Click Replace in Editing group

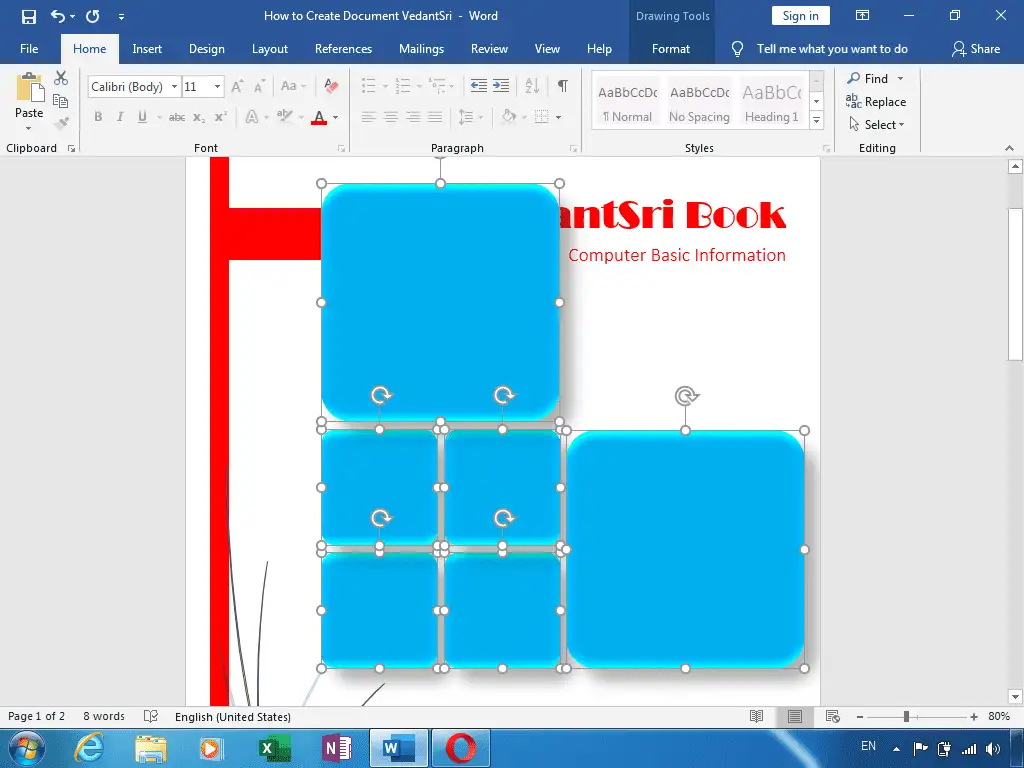click(876, 101)
